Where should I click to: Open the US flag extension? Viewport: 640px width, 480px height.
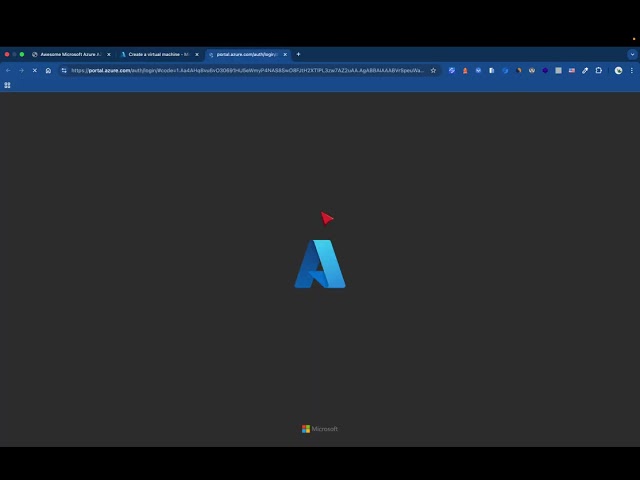(572, 71)
